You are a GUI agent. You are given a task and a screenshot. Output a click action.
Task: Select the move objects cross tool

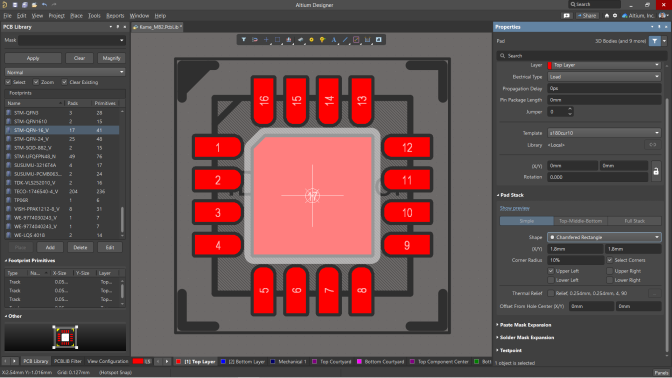(x=266, y=40)
